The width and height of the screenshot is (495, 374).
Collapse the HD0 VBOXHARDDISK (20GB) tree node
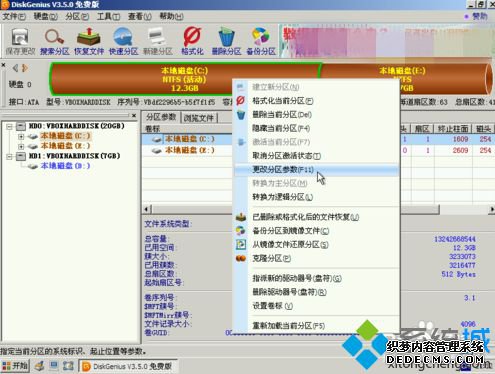pos(10,126)
